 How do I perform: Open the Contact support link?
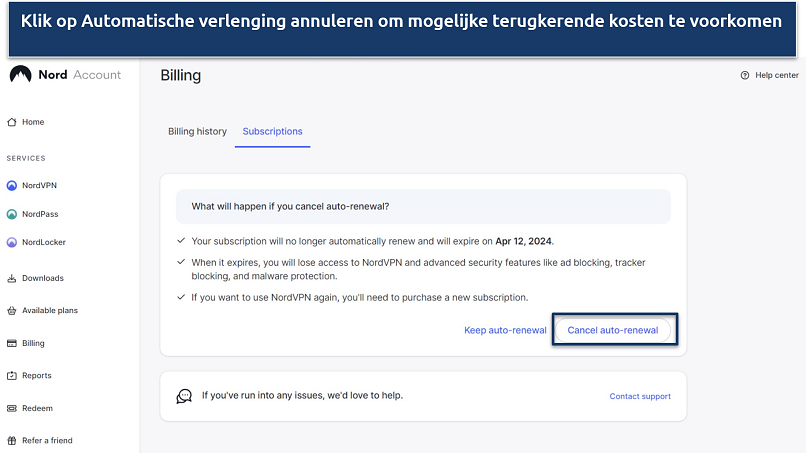tap(640, 396)
